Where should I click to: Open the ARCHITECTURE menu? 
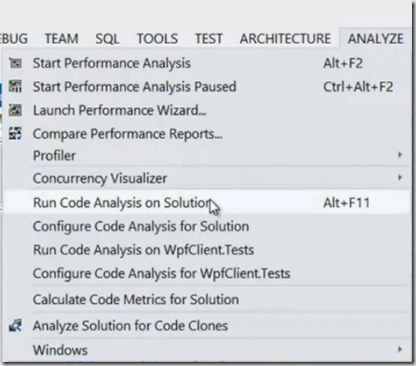pyautogui.click(x=285, y=38)
